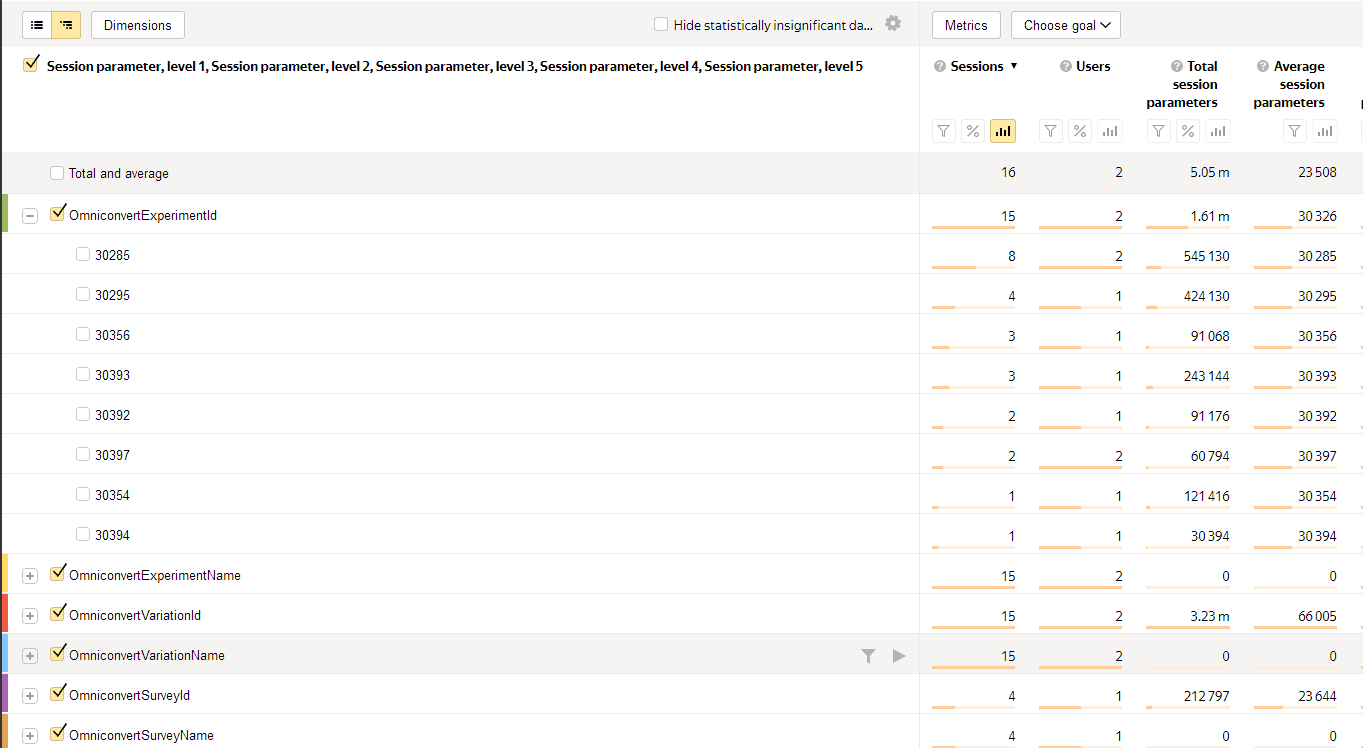This screenshot has height=748, width=1363.
Task: Open the filter icon under Users column
Action: [x=1051, y=131]
